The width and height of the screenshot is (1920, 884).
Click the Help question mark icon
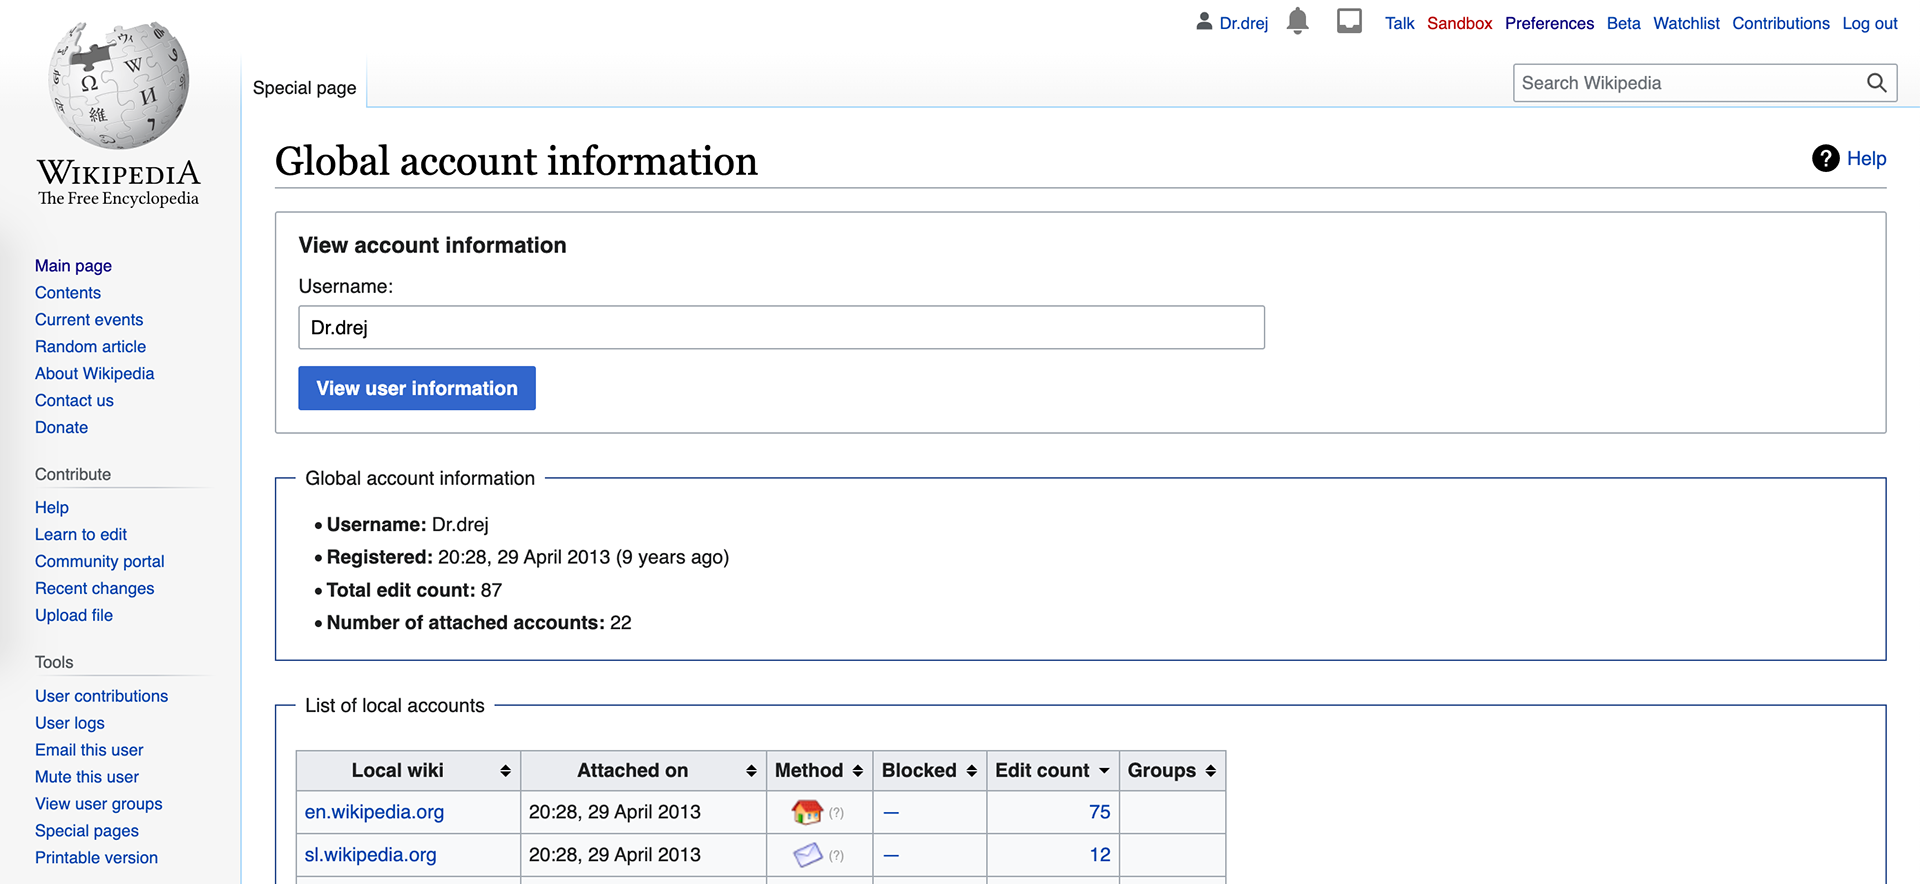coord(1826,158)
